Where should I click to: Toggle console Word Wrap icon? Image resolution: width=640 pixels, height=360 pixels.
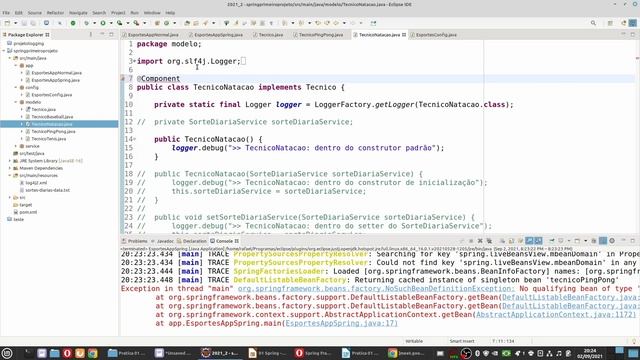[x=520, y=241]
